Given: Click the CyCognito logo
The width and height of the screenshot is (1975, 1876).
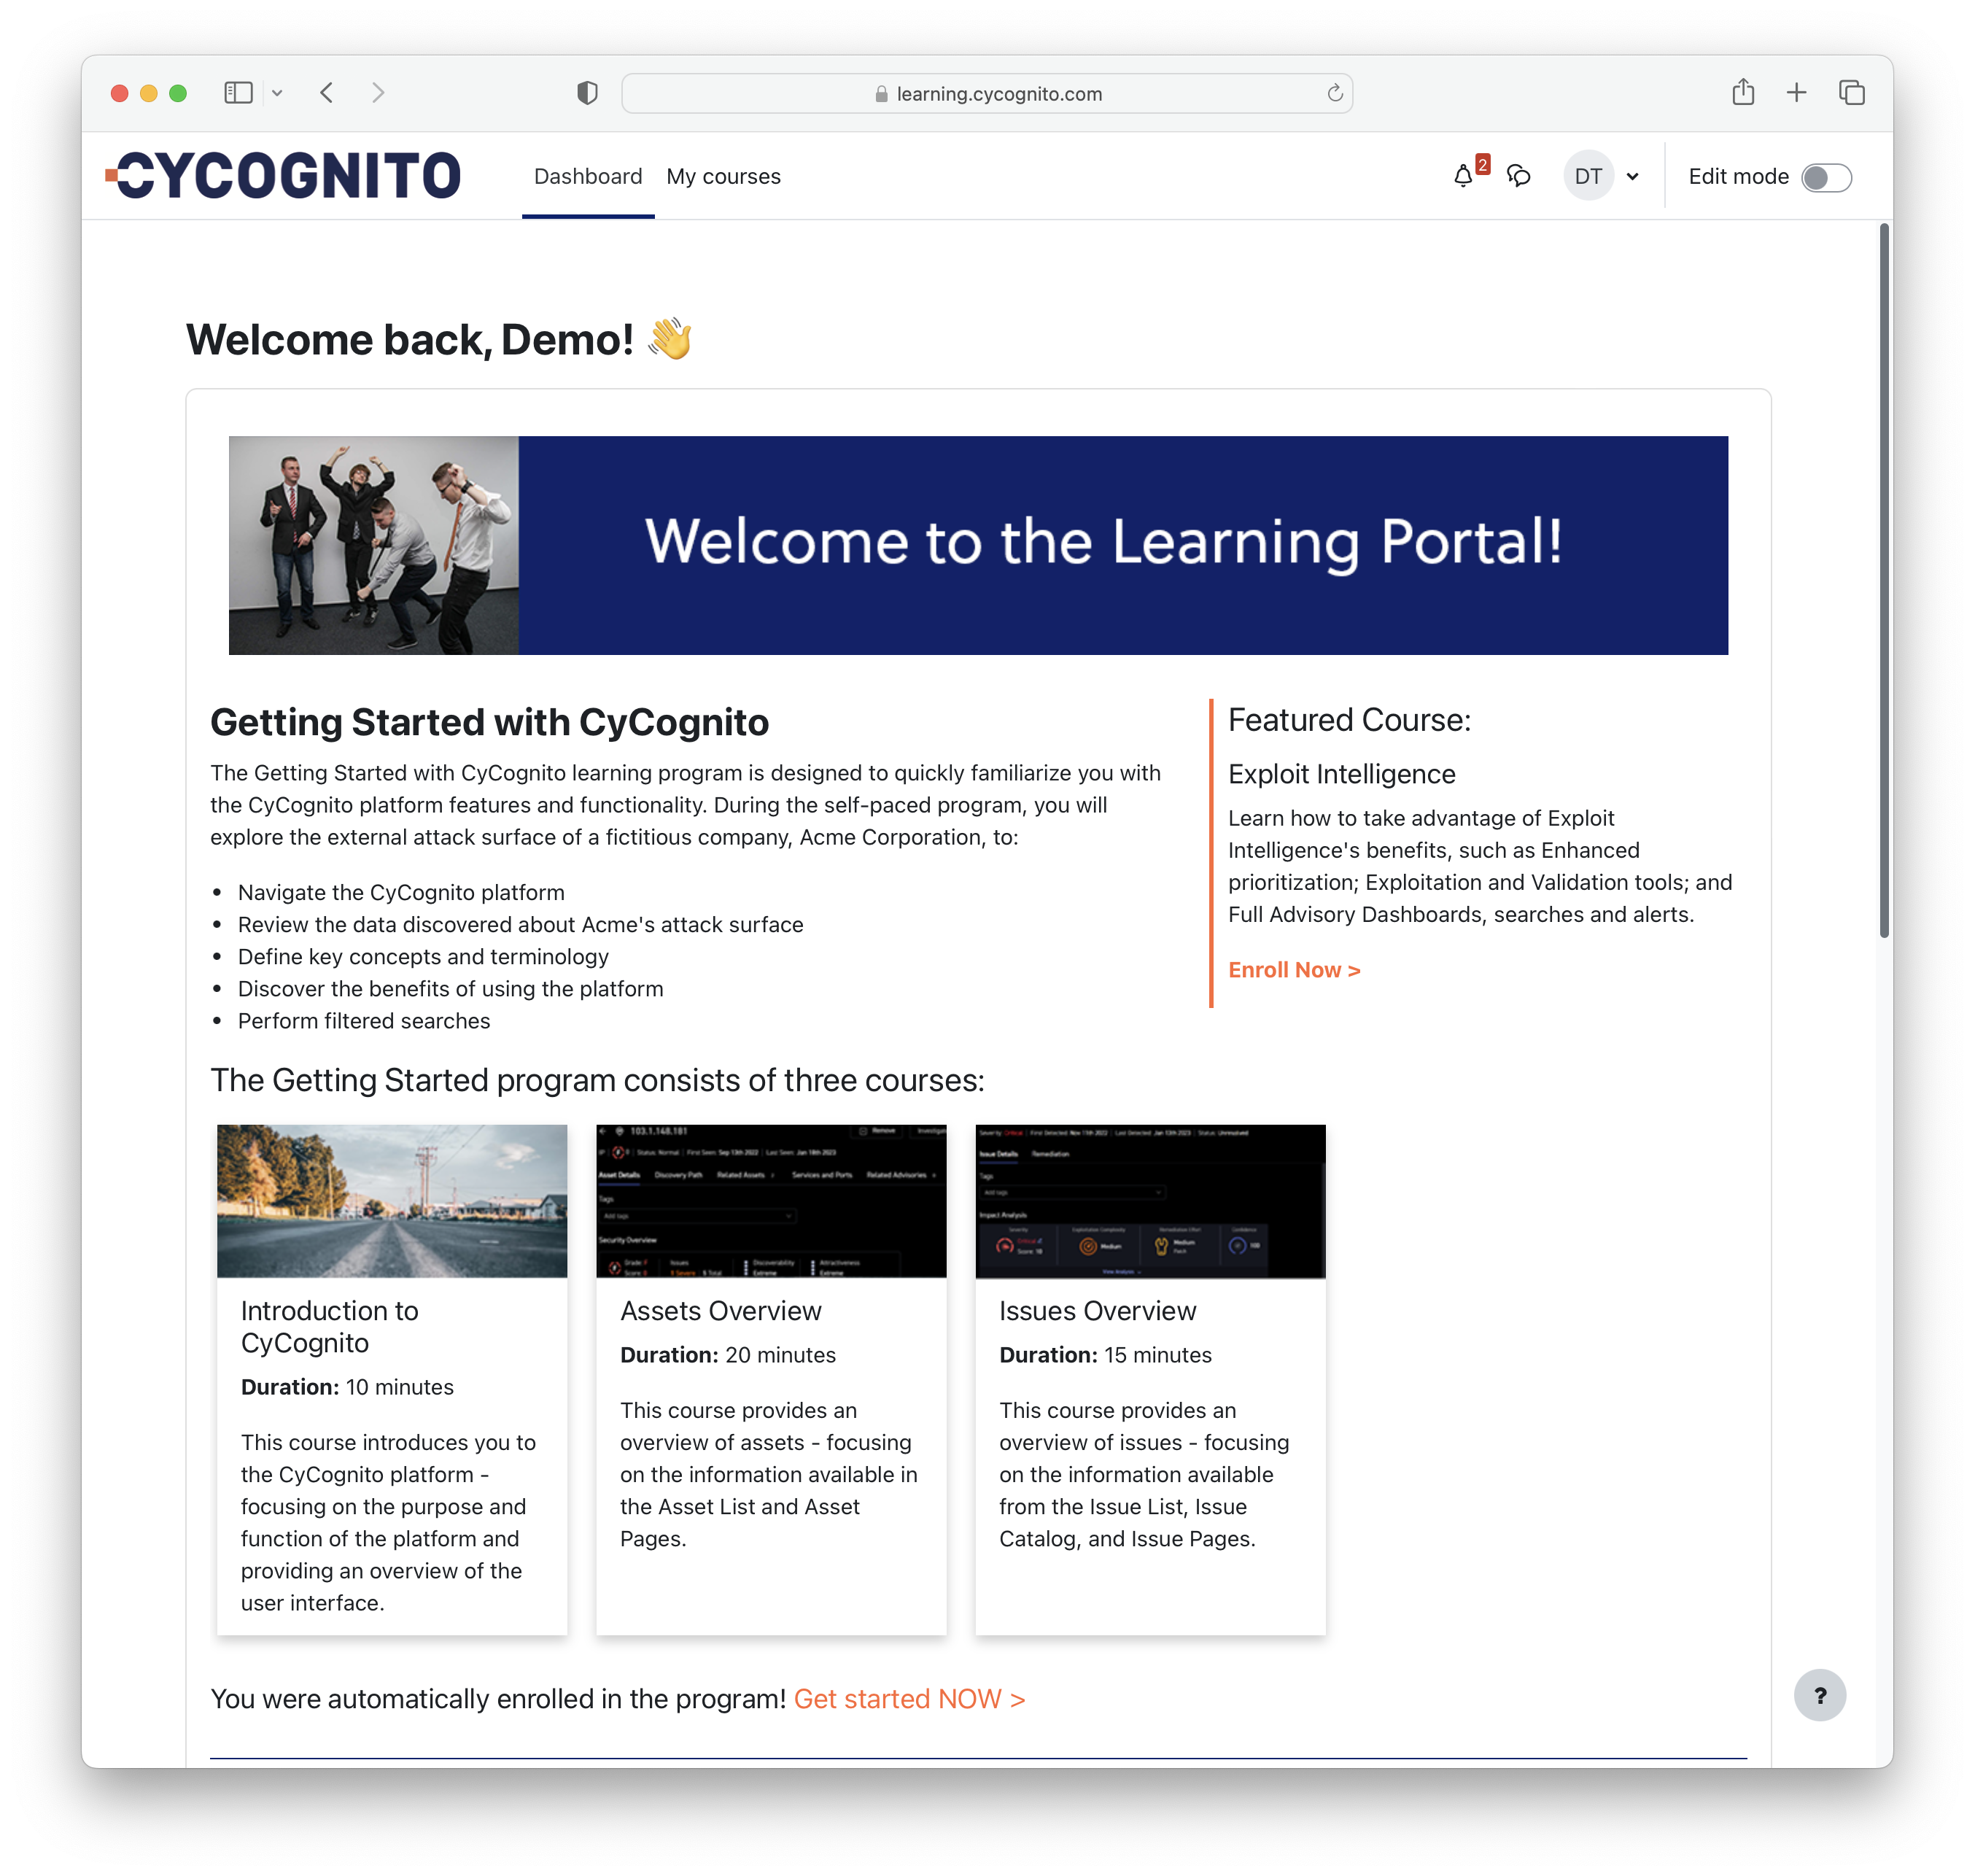Looking at the screenshot, I should tap(284, 176).
